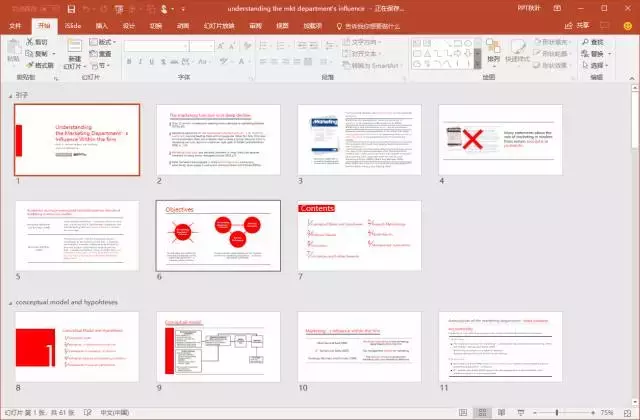640x420 pixels.
Task: Click the Reset (重置) slide button
Action: point(100,53)
